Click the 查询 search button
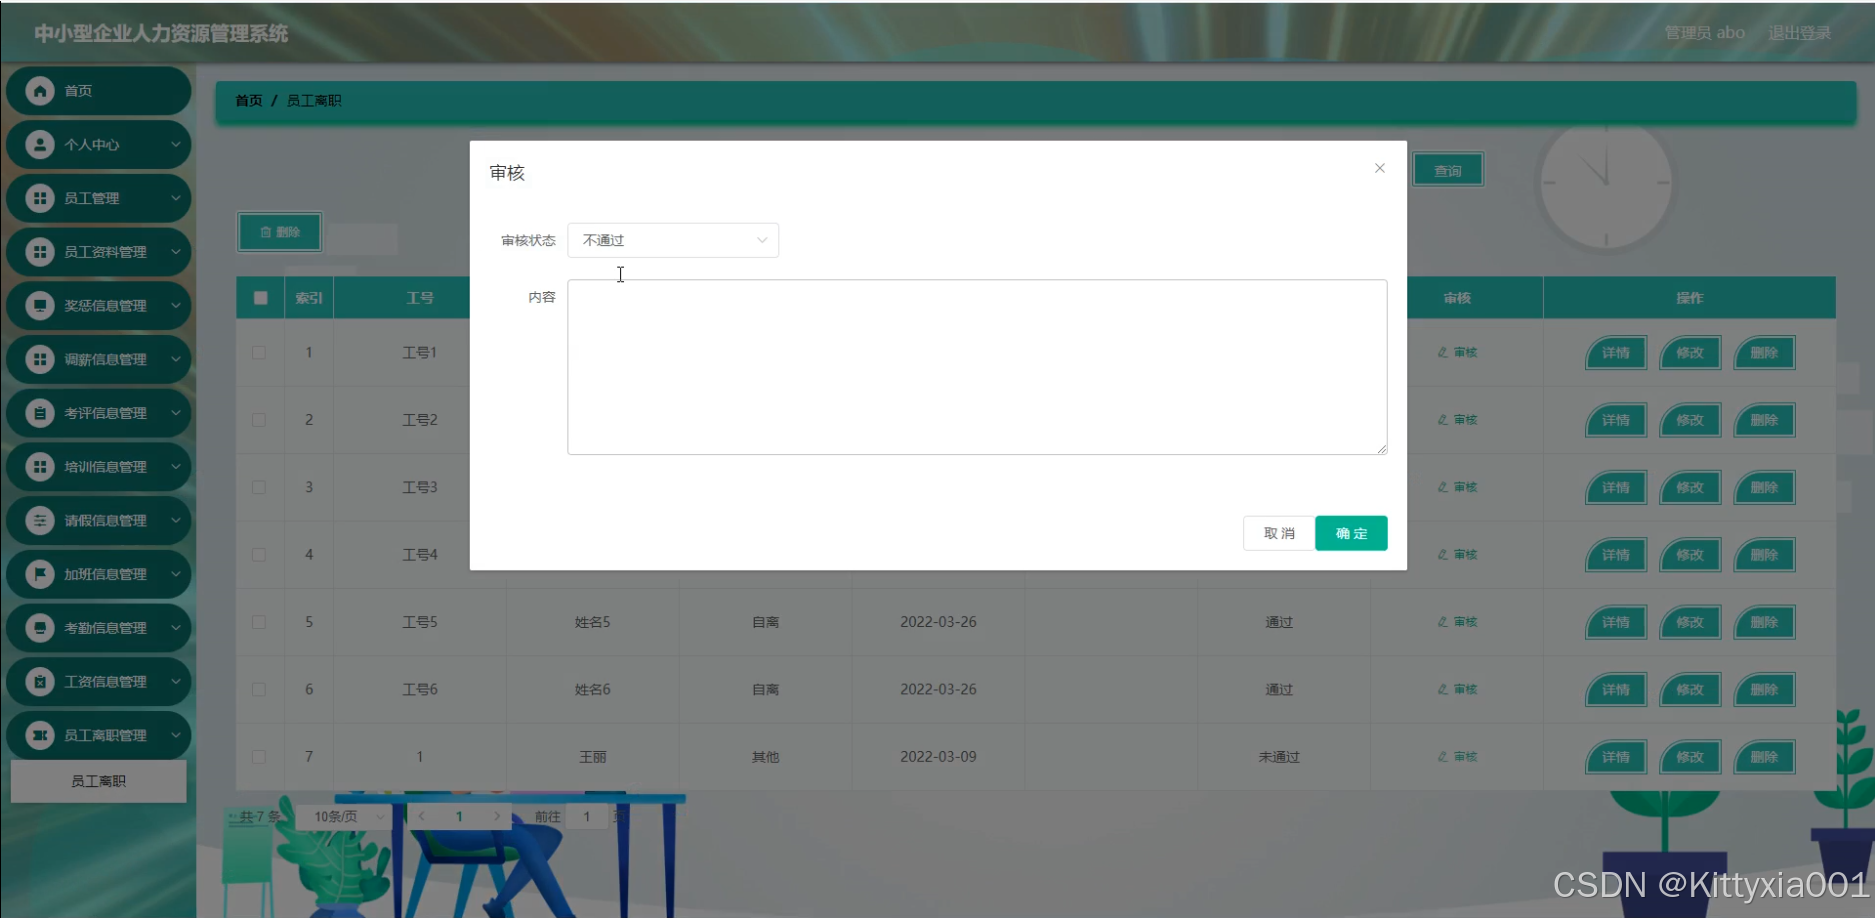Viewport: 1875px width, 918px height. [x=1448, y=171]
